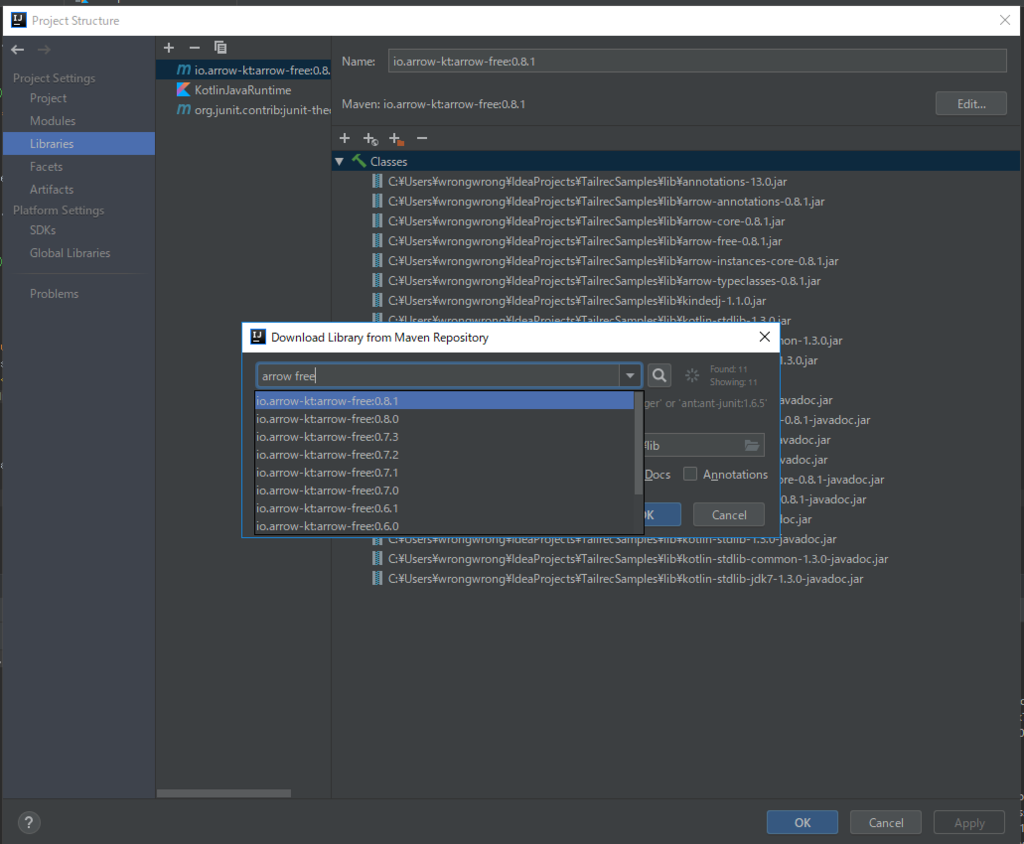The image size is (1024, 844).
Task: Select arrow-instances-core-0.8.1.jar entry
Action: tap(613, 261)
